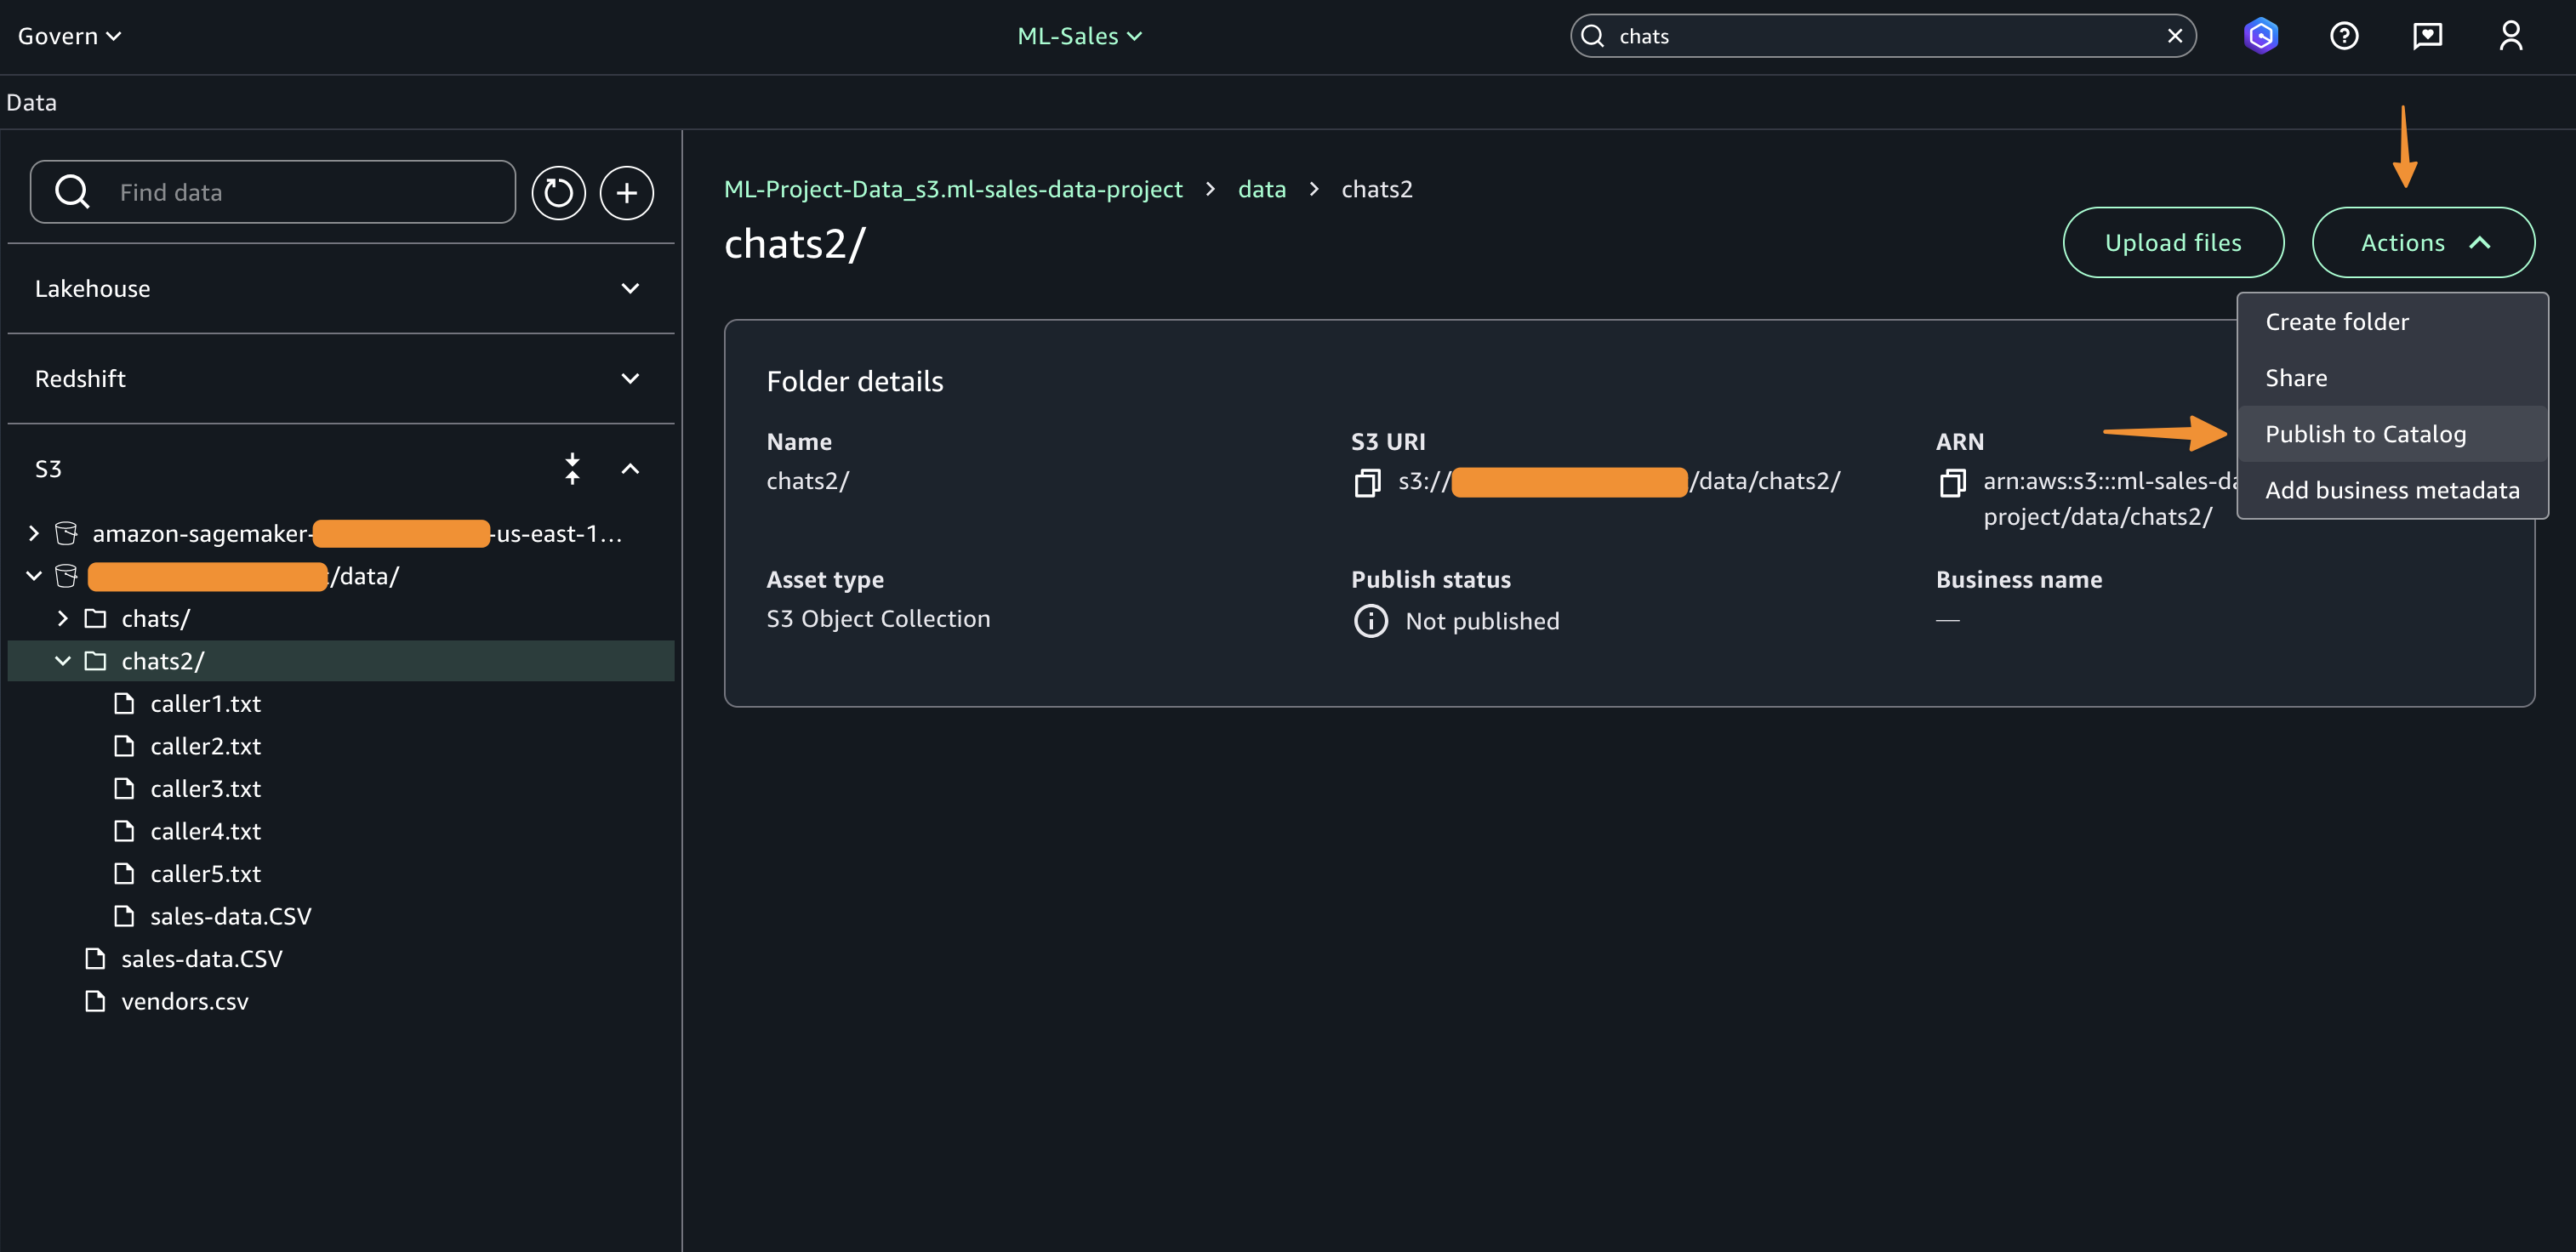Open the Govern menu
Viewport: 2576px width, 1252px height.
point(69,37)
